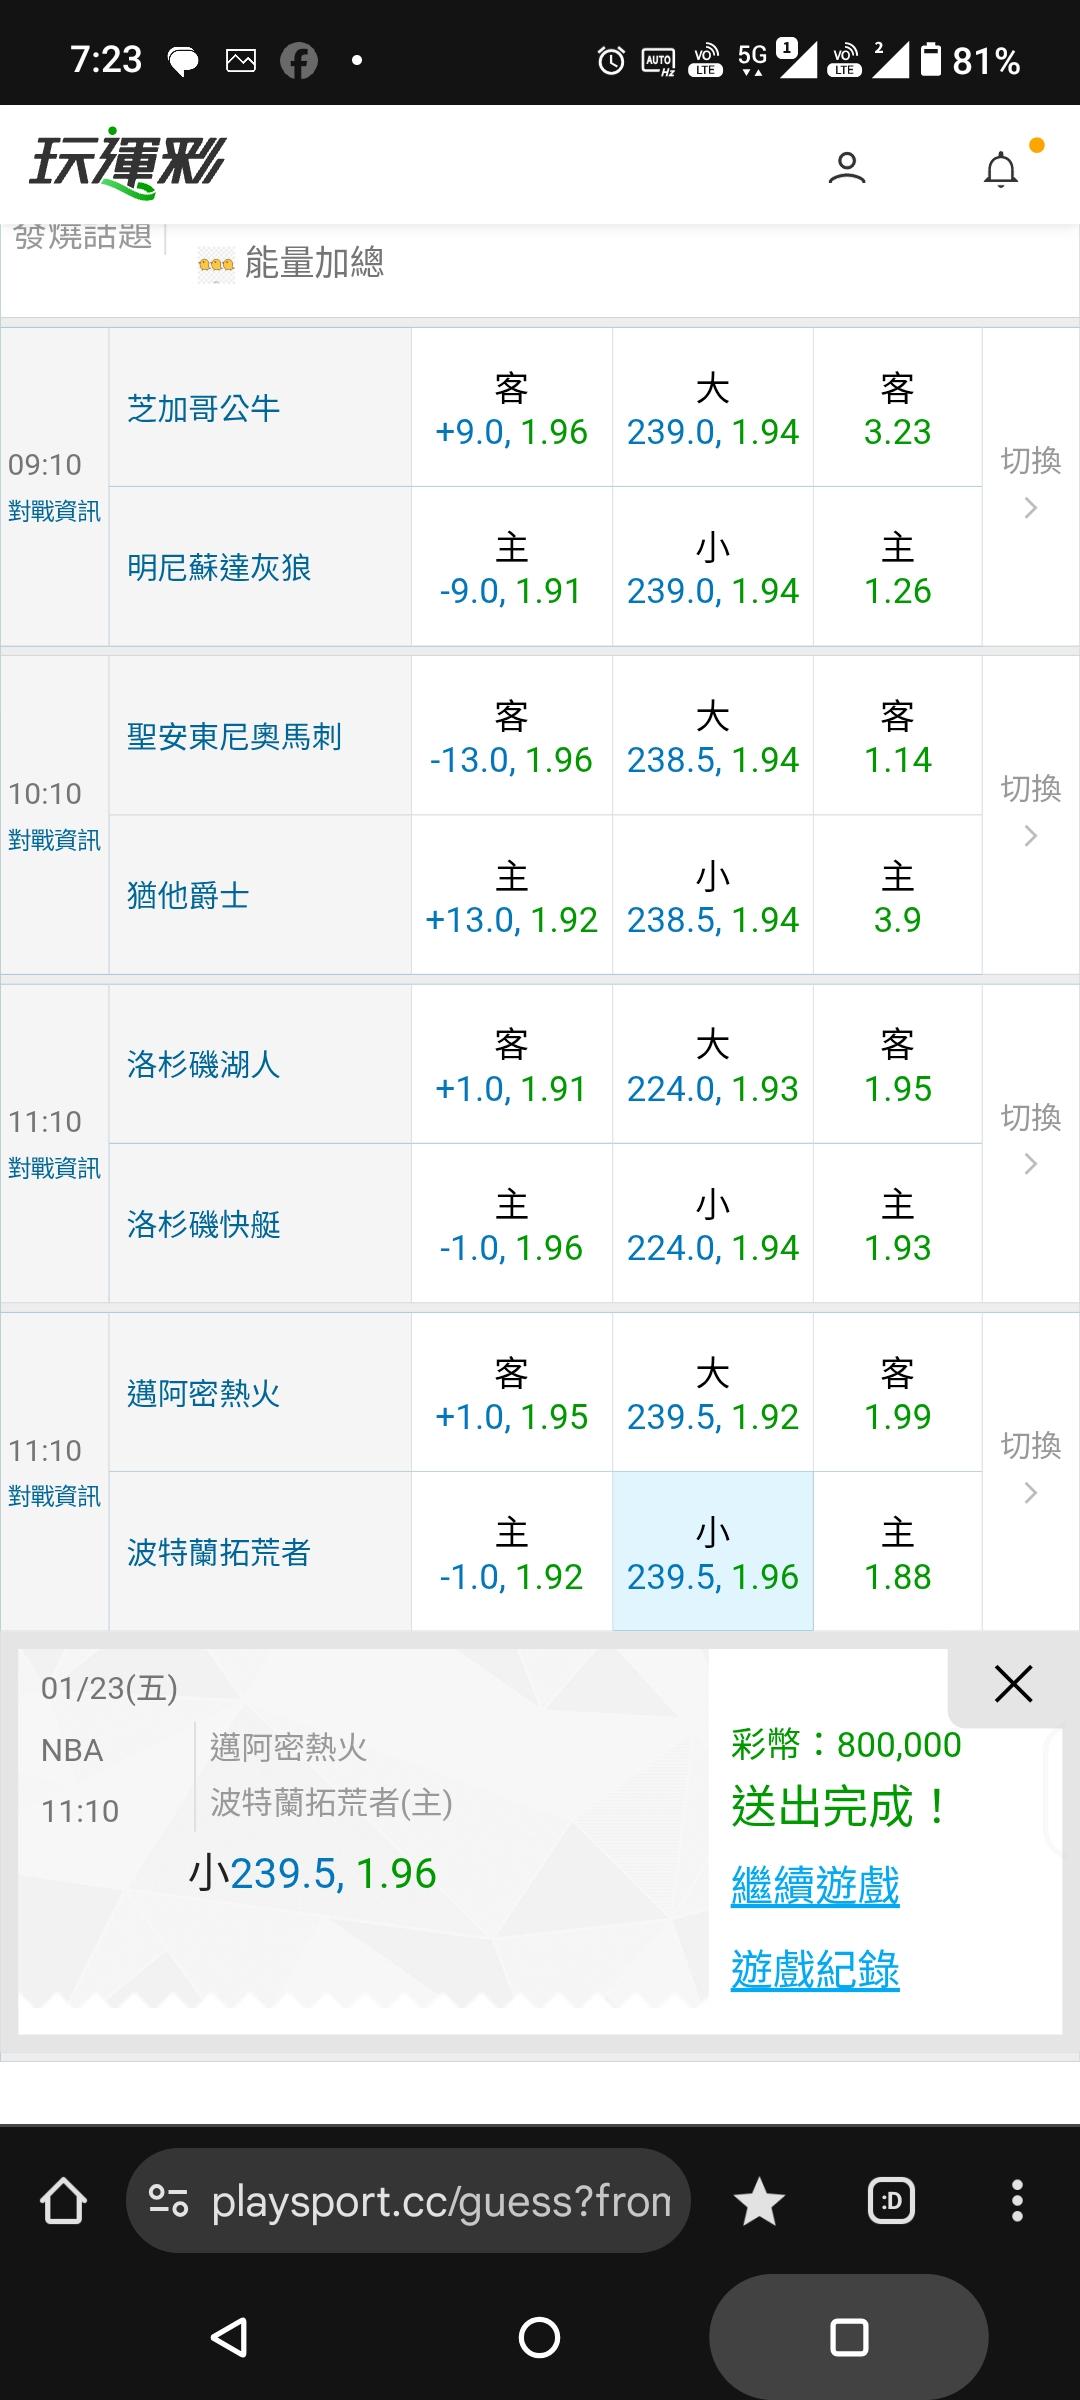Open the 遊戲紀錄 link

click(x=815, y=1970)
